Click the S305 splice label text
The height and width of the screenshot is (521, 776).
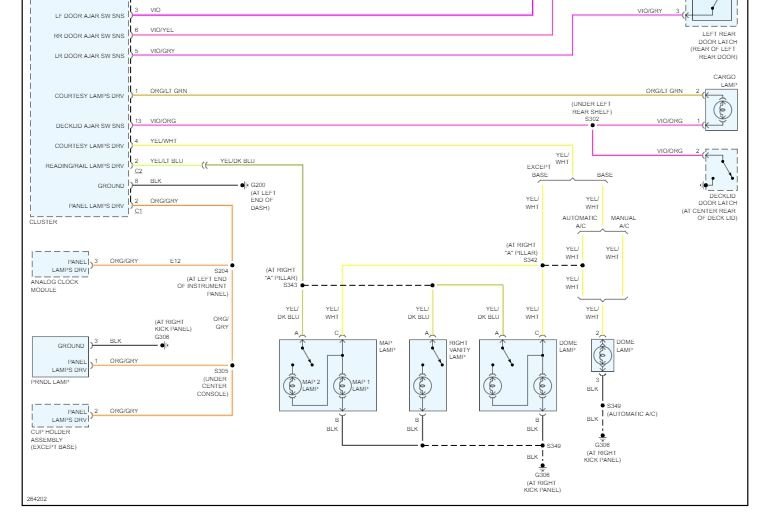tap(221, 371)
